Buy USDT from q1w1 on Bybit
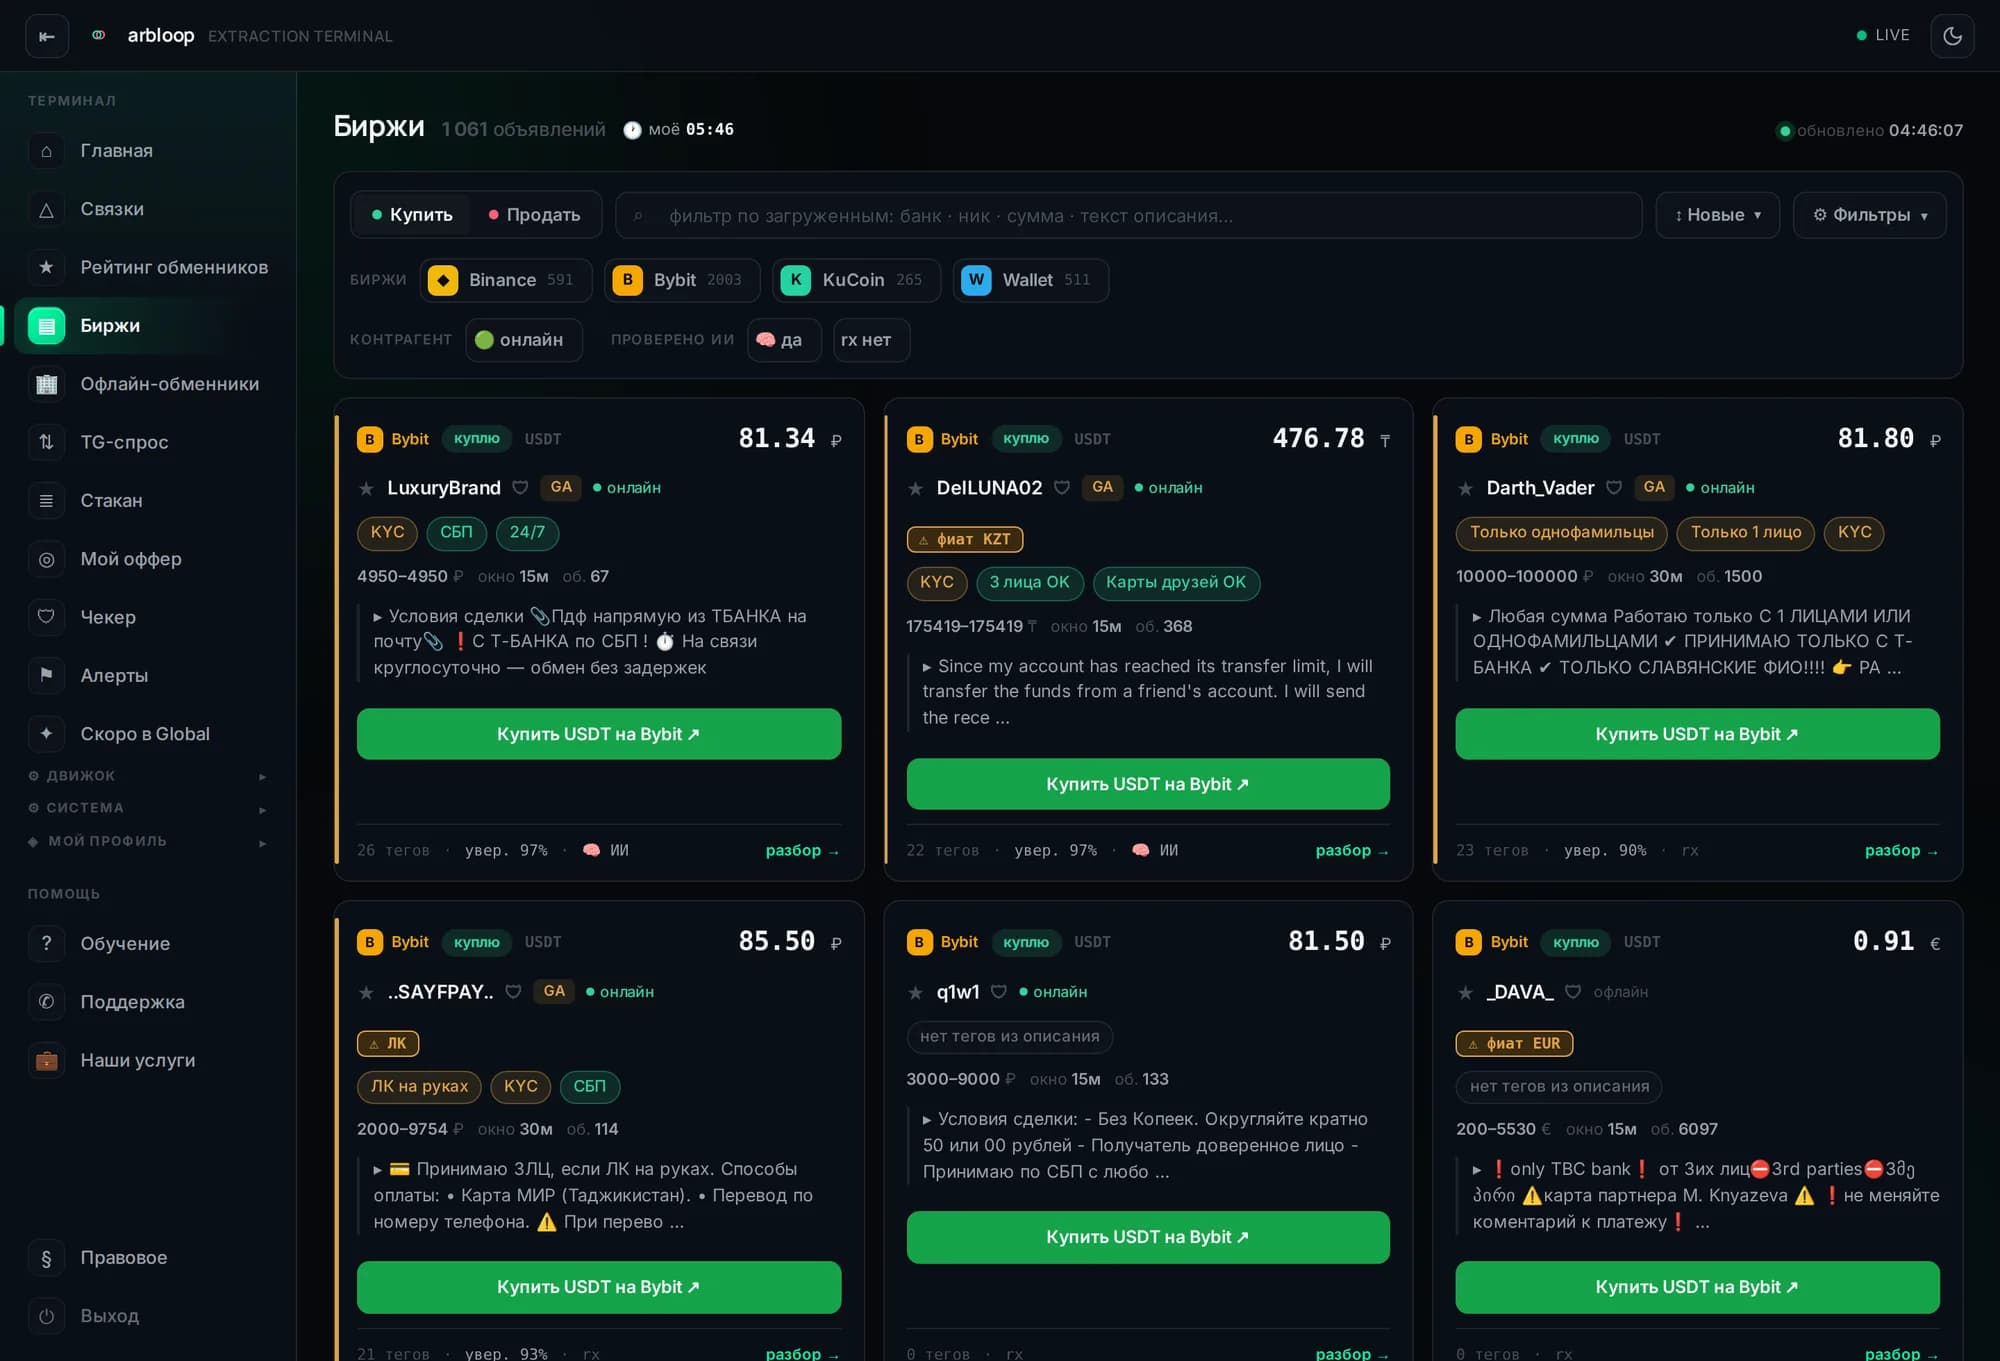The image size is (2000, 1361). pos(1148,1237)
